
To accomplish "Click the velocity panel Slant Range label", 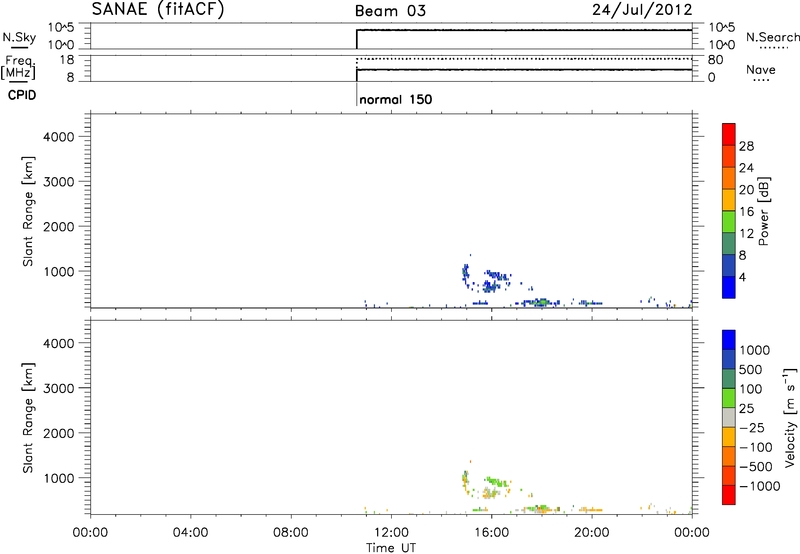I will point(28,418).
